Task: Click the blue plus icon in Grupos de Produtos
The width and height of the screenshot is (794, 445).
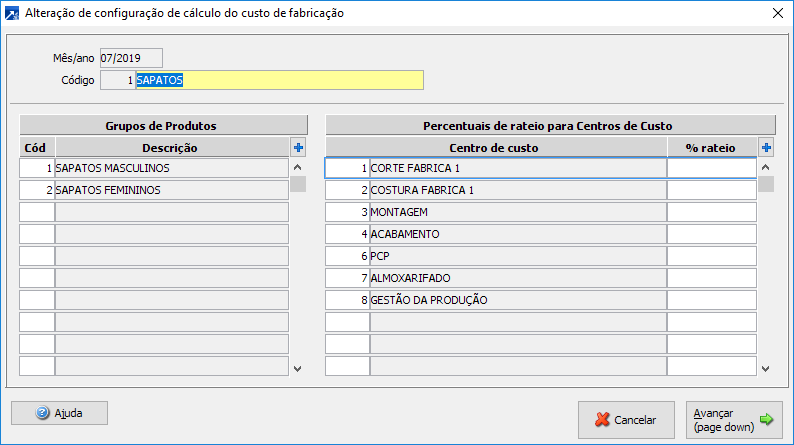Action: click(x=298, y=147)
